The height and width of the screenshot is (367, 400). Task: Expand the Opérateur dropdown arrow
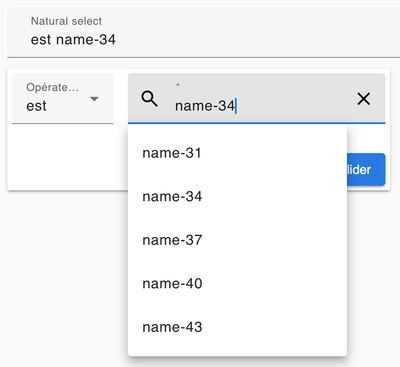click(x=94, y=99)
